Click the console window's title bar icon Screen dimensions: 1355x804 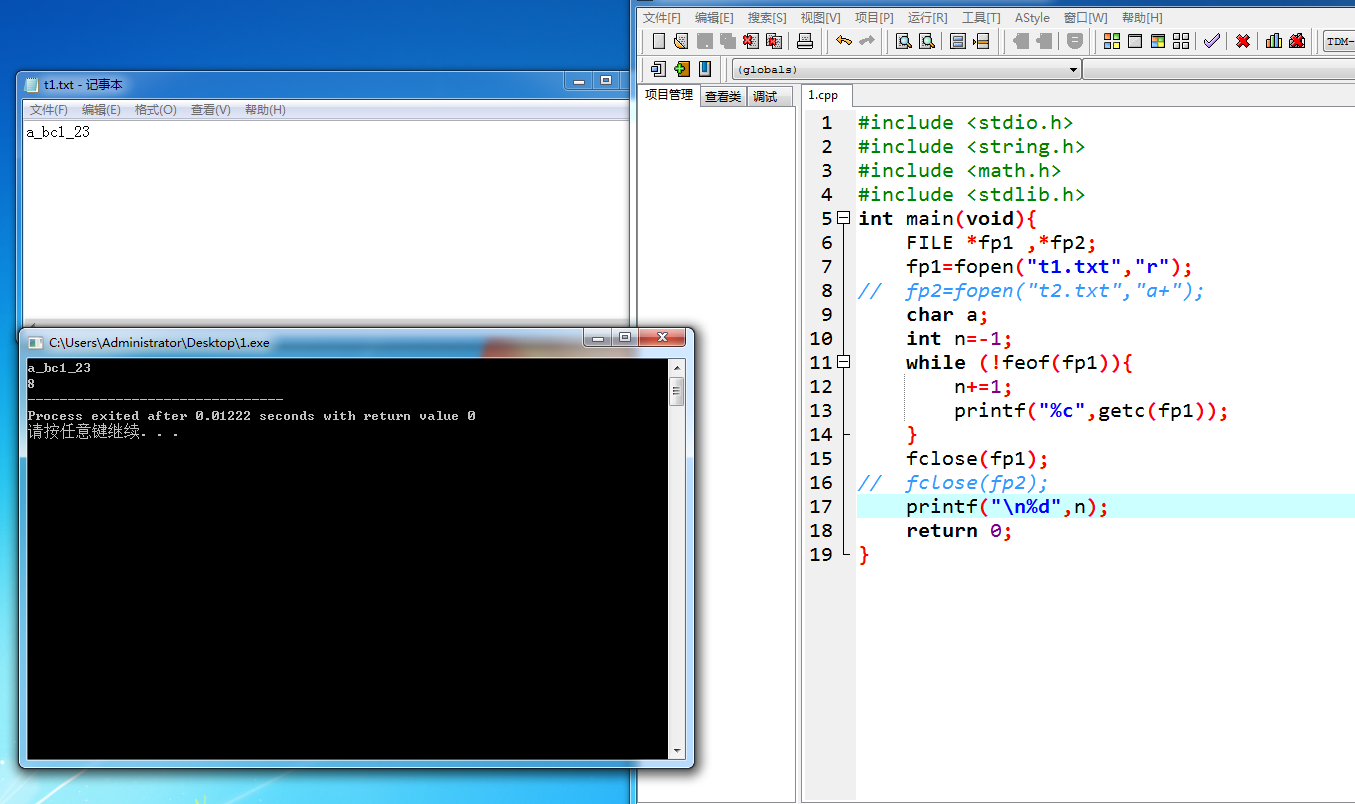coord(36,343)
